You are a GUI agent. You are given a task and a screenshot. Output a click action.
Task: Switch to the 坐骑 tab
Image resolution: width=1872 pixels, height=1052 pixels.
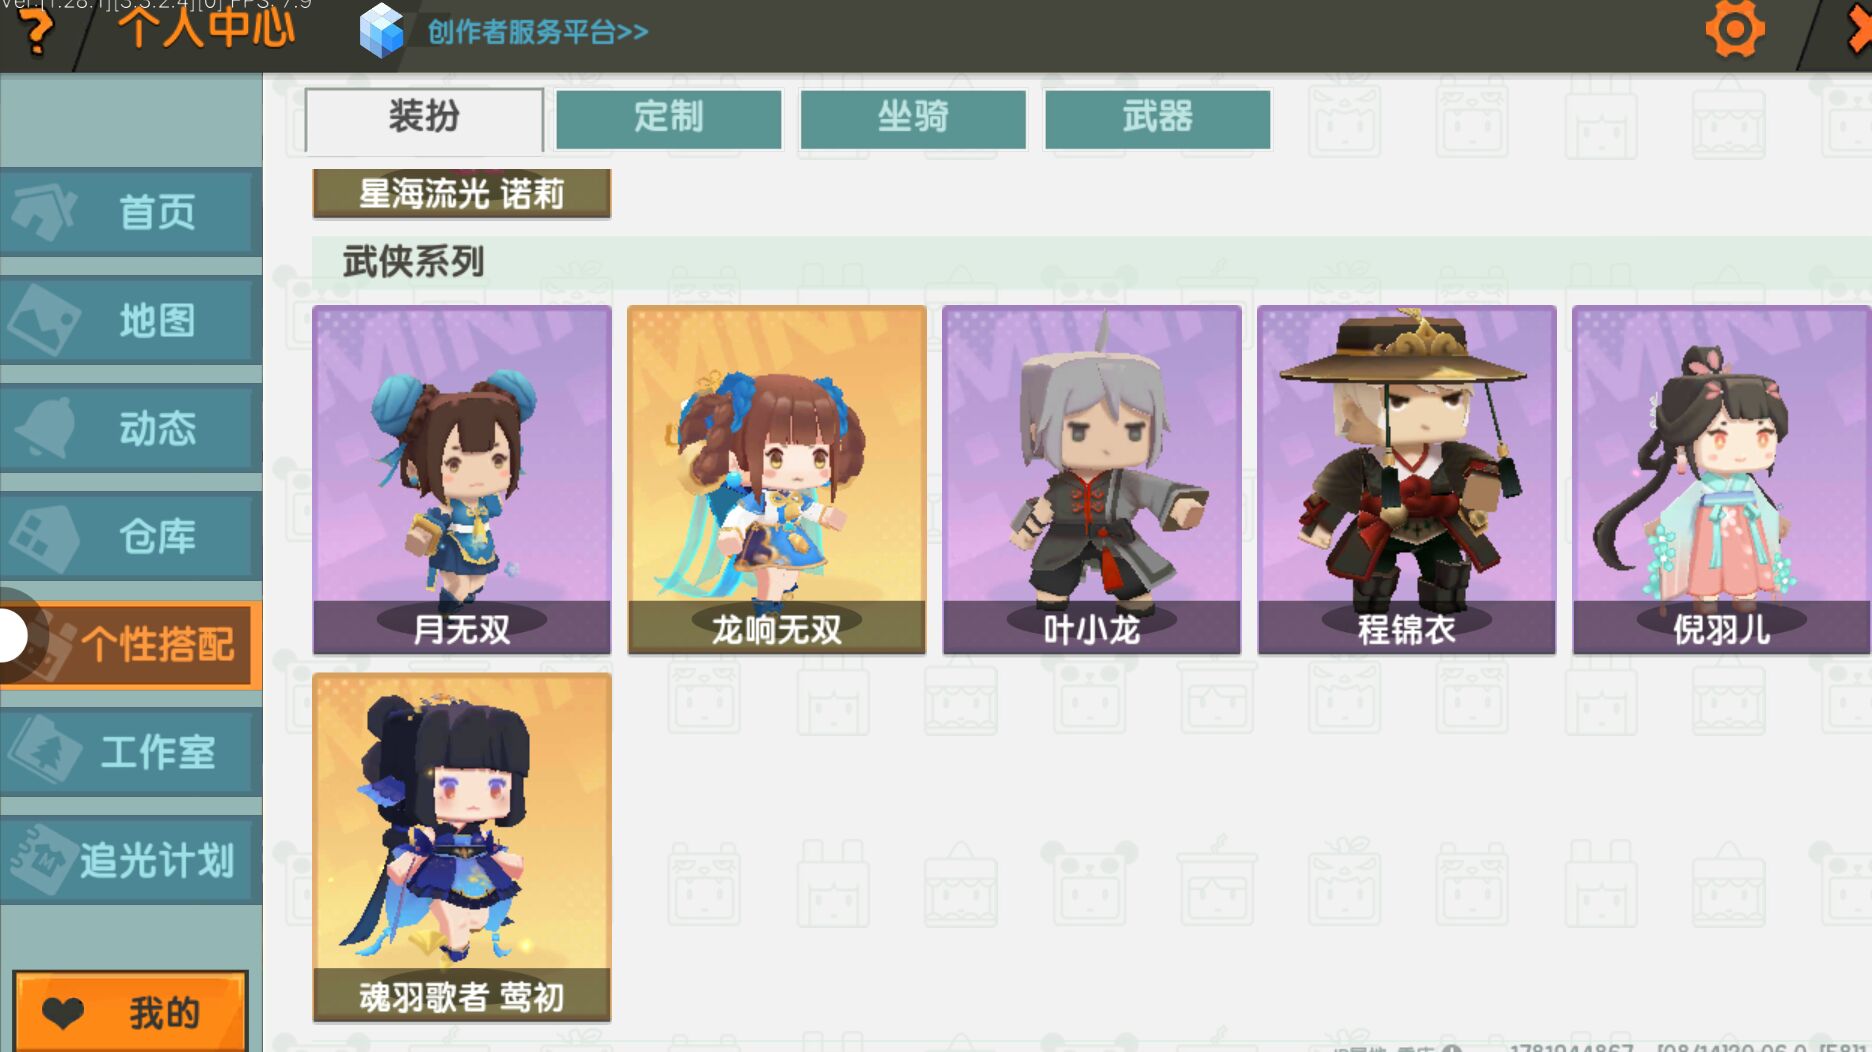(x=913, y=118)
